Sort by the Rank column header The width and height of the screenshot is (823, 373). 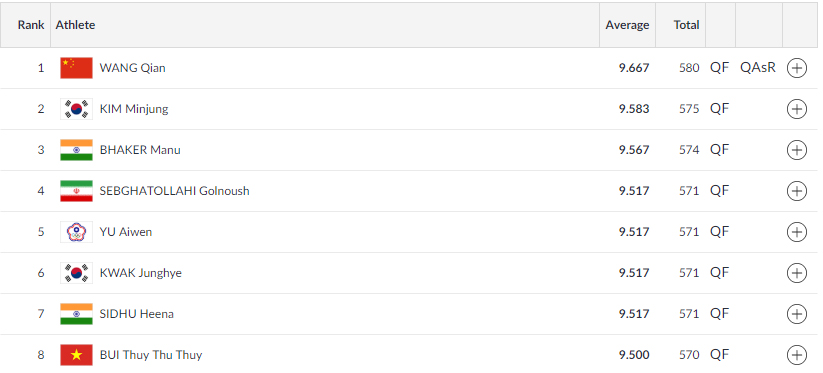coord(30,25)
